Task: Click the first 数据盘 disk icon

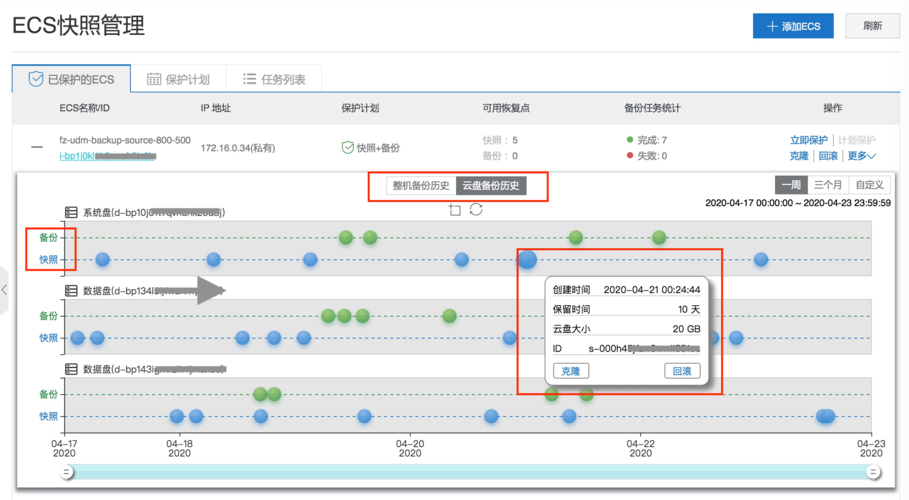Action: pyautogui.click(x=71, y=291)
